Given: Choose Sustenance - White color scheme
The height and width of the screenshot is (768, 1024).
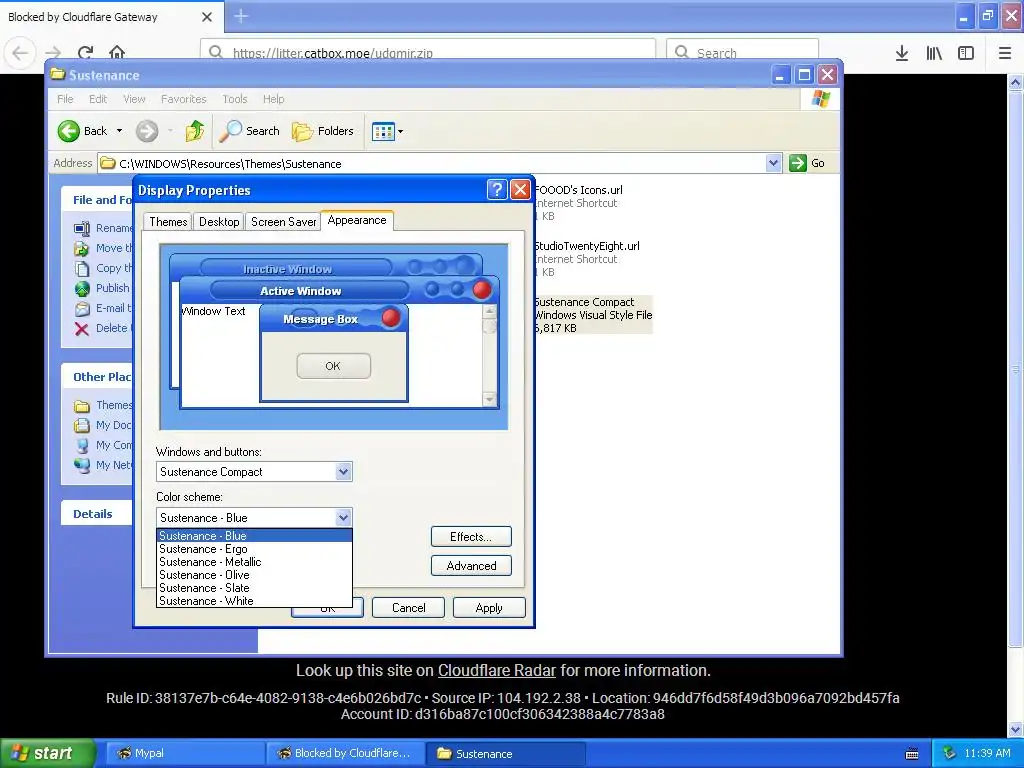Looking at the screenshot, I should pyautogui.click(x=255, y=601).
